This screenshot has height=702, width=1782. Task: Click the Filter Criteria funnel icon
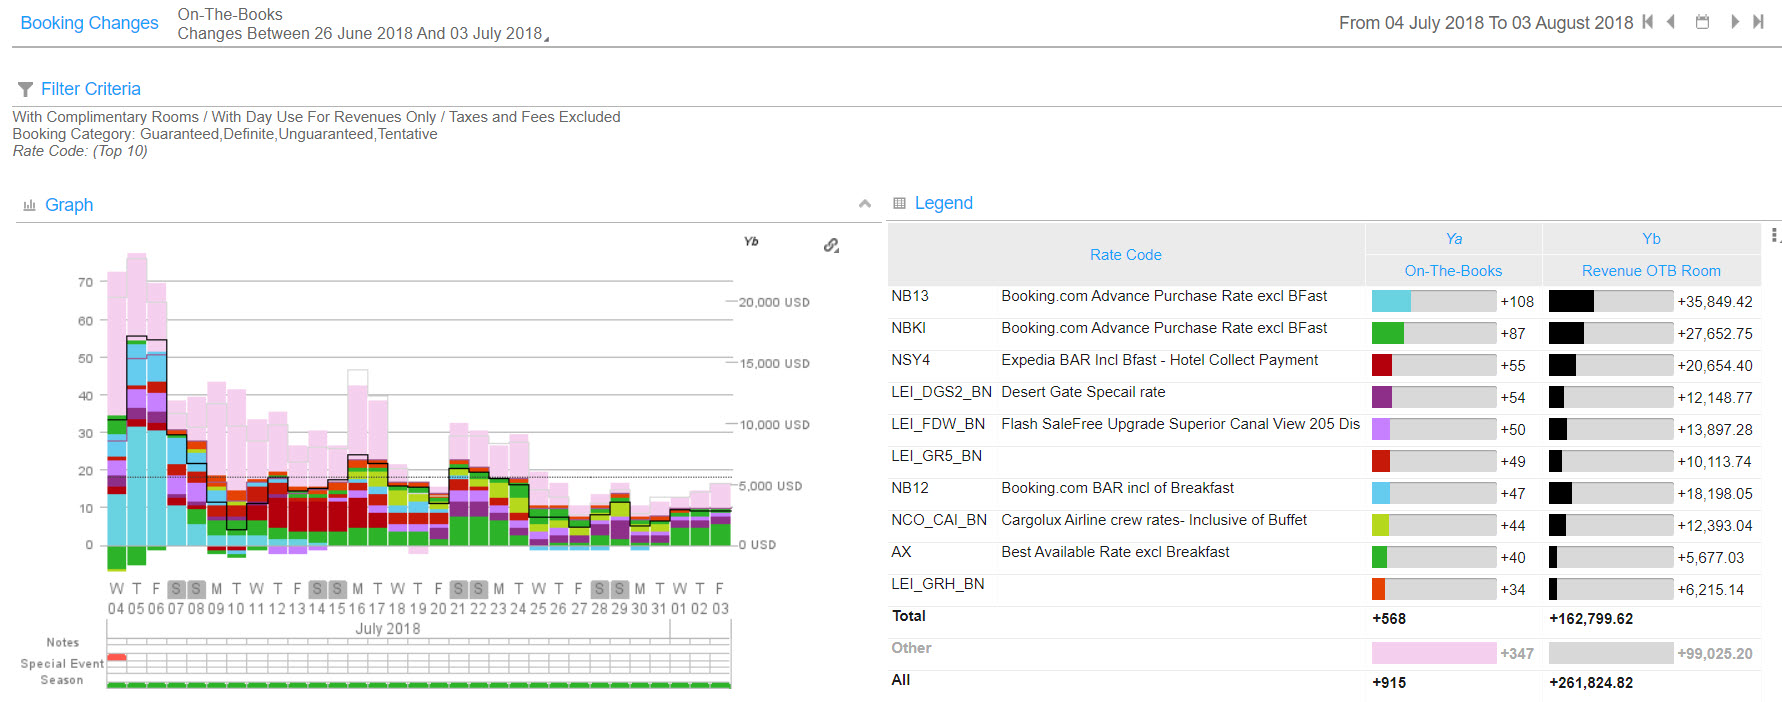pos(25,90)
